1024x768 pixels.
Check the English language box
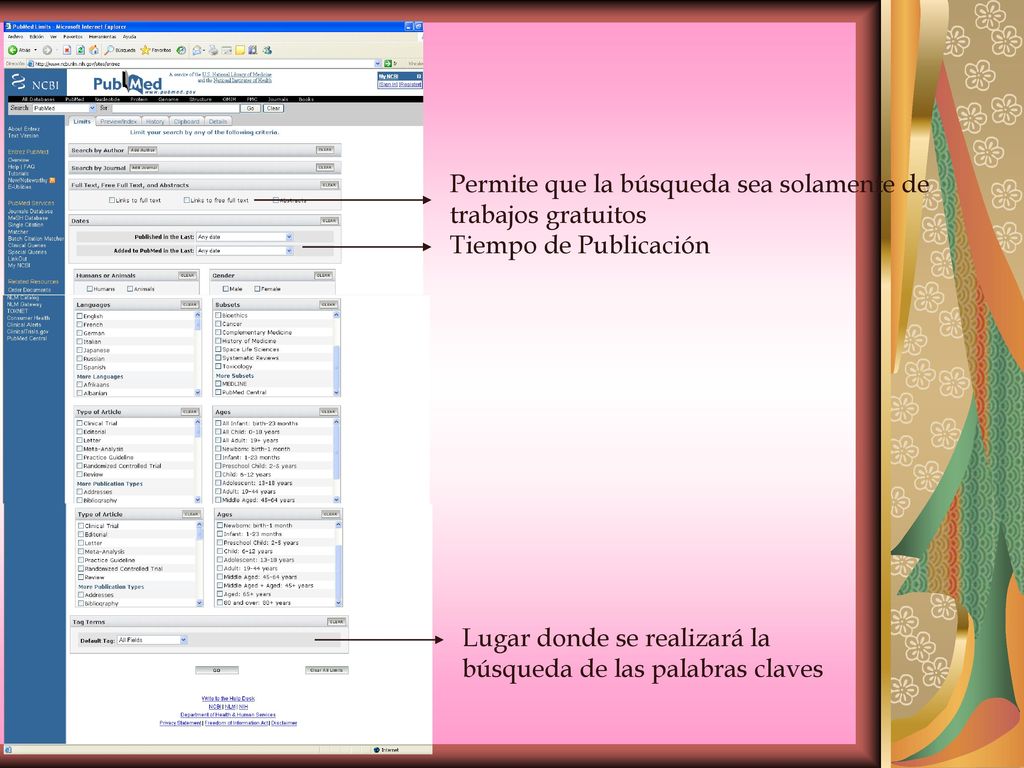coord(80,316)
